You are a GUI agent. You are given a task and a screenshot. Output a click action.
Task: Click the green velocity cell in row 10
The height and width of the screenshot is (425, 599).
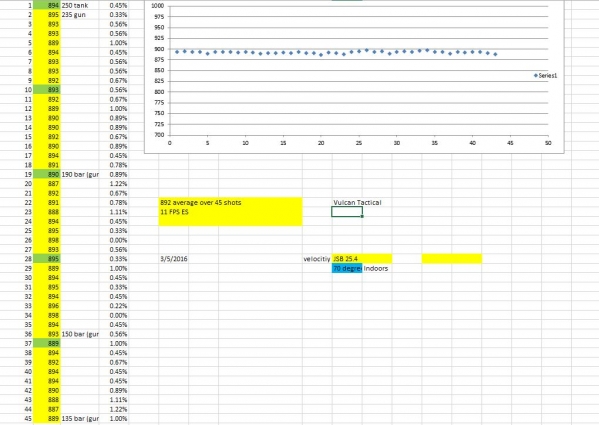pyautogui.click(x=47, y=90)
